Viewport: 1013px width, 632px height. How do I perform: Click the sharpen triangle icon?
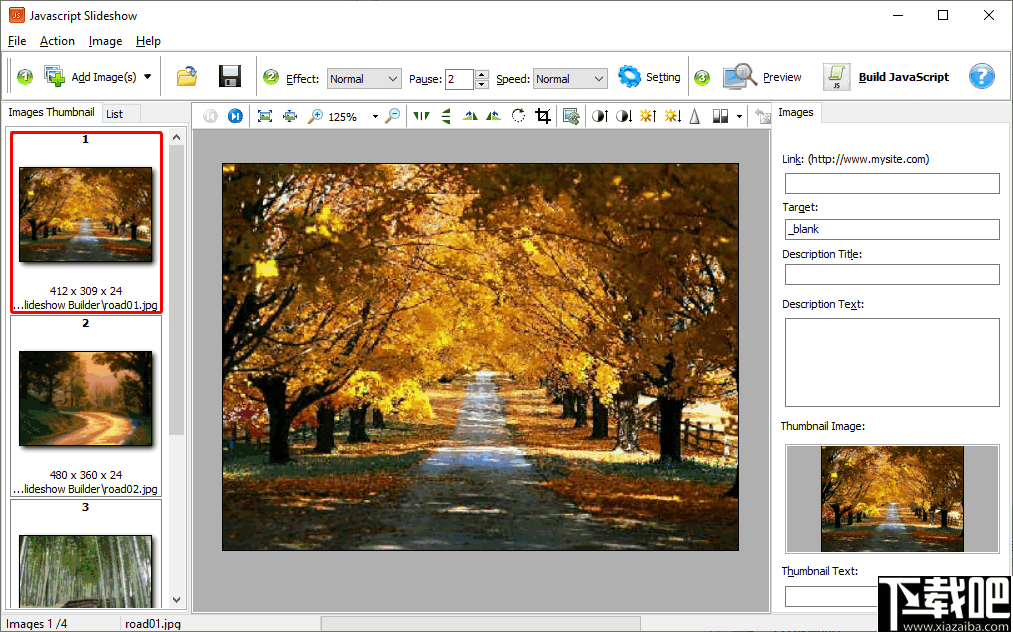pyautogui.click(x=694, y=116)
